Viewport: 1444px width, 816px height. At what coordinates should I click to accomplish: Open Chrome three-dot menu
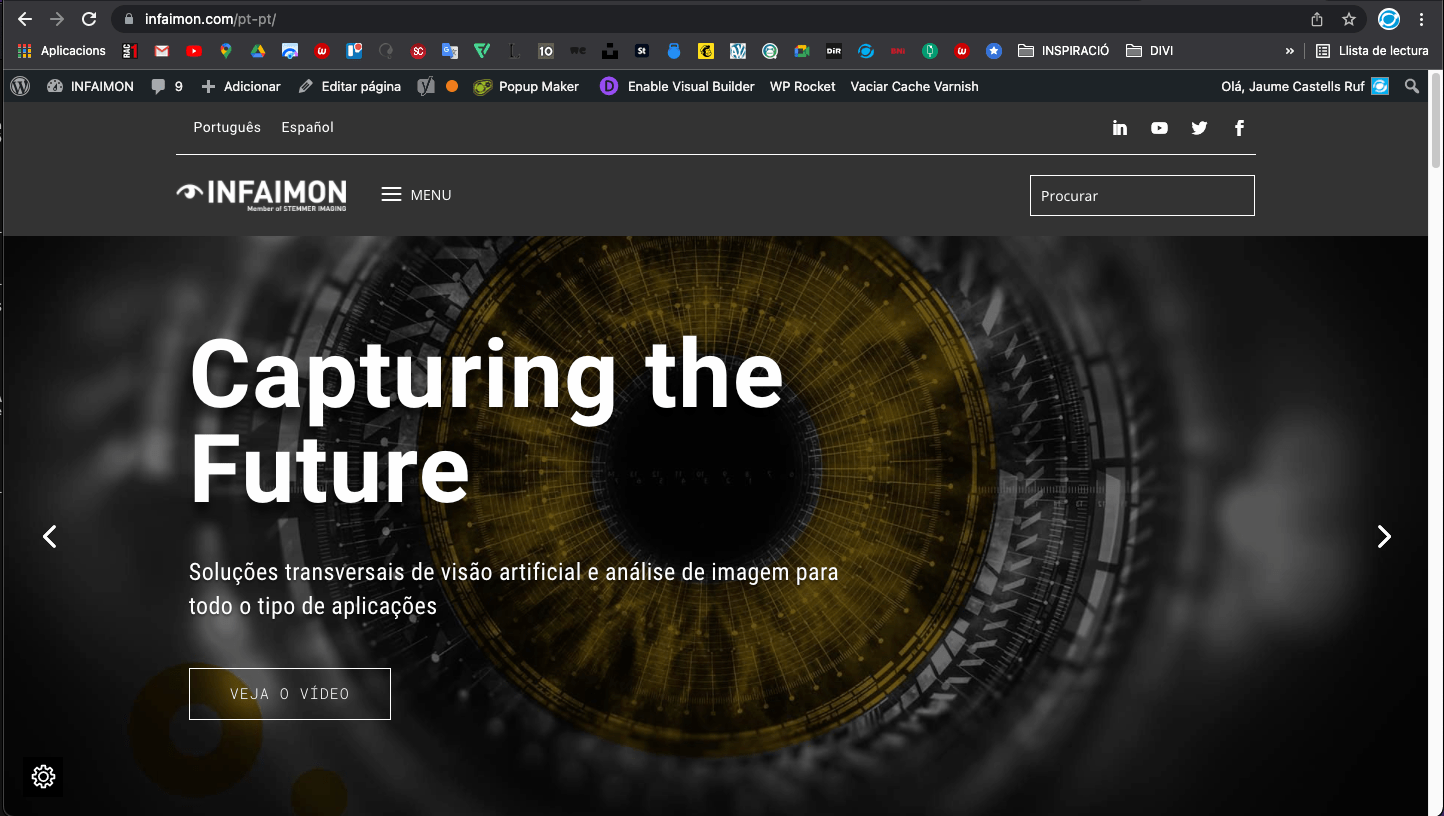[x=1421, y=19]
